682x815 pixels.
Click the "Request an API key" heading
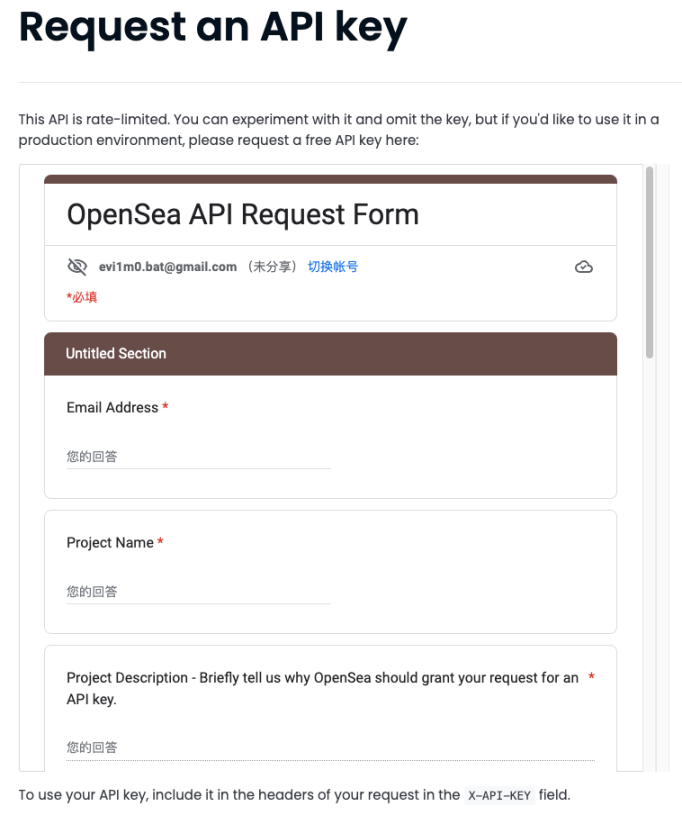[x=213, y=28]
